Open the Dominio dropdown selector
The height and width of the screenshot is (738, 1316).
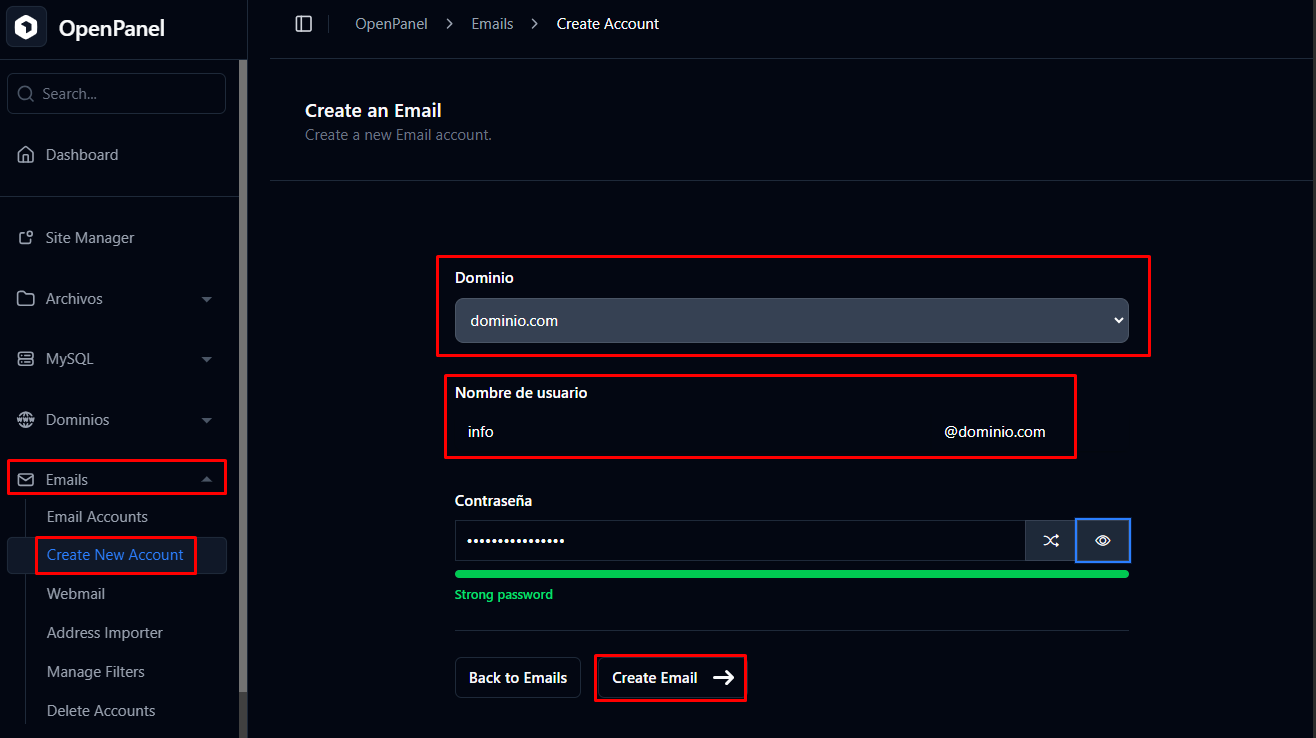click(791, 321)
